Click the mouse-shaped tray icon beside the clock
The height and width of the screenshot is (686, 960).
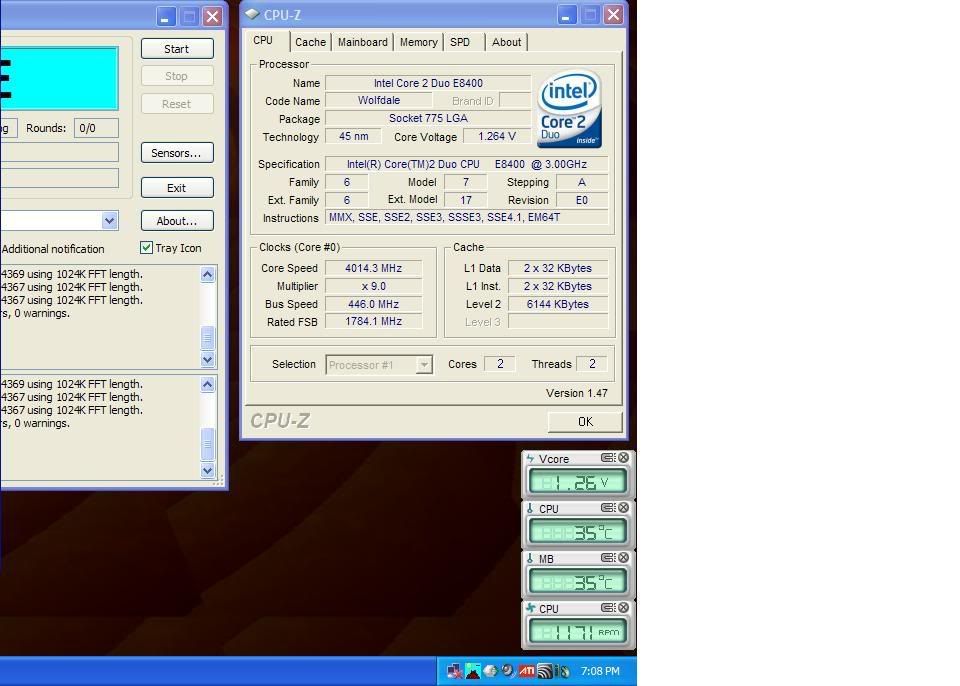(563, 672)
